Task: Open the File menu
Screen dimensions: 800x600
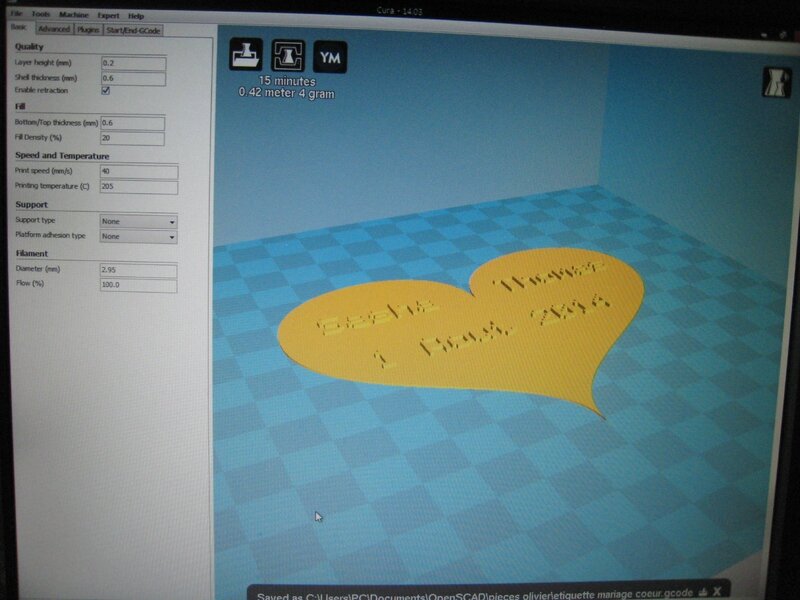Action: (x=16, y=16)
